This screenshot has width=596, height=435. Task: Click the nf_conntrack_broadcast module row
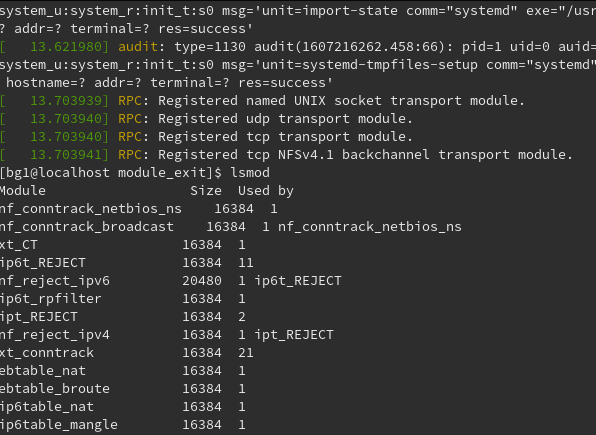(x=230, y=227)
